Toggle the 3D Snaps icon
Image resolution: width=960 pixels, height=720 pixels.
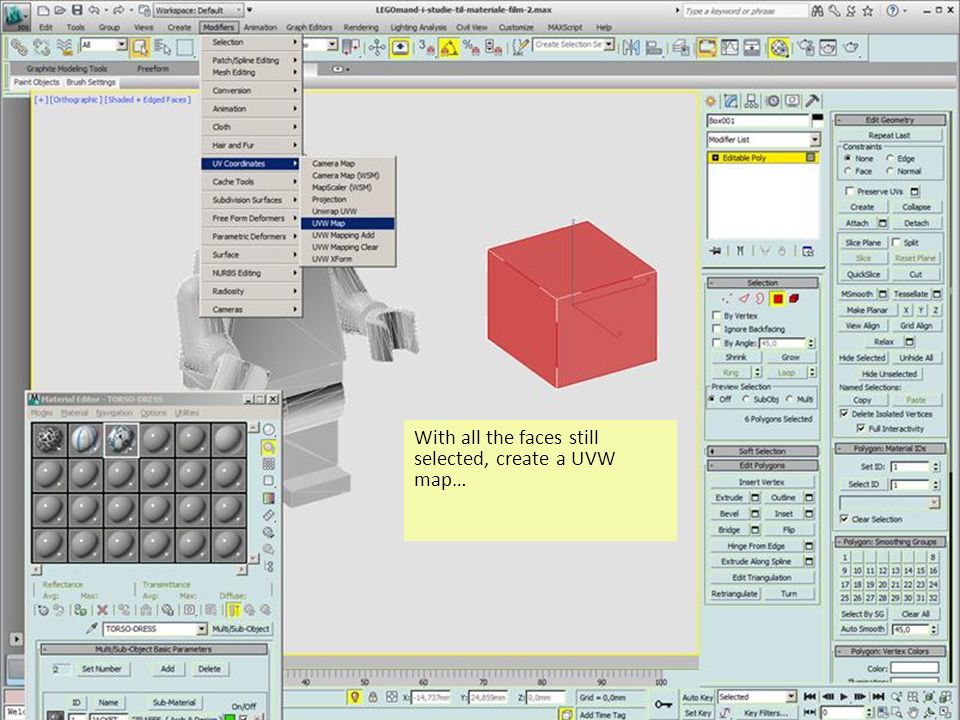point(427,47)
